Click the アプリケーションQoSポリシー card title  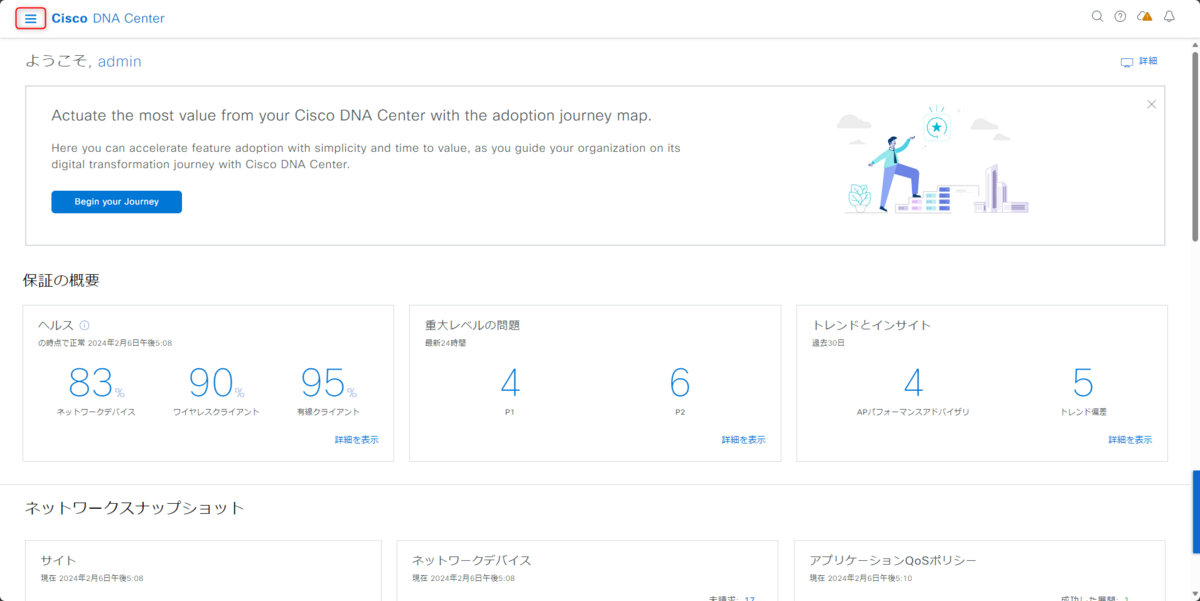[x=893, y=561]
